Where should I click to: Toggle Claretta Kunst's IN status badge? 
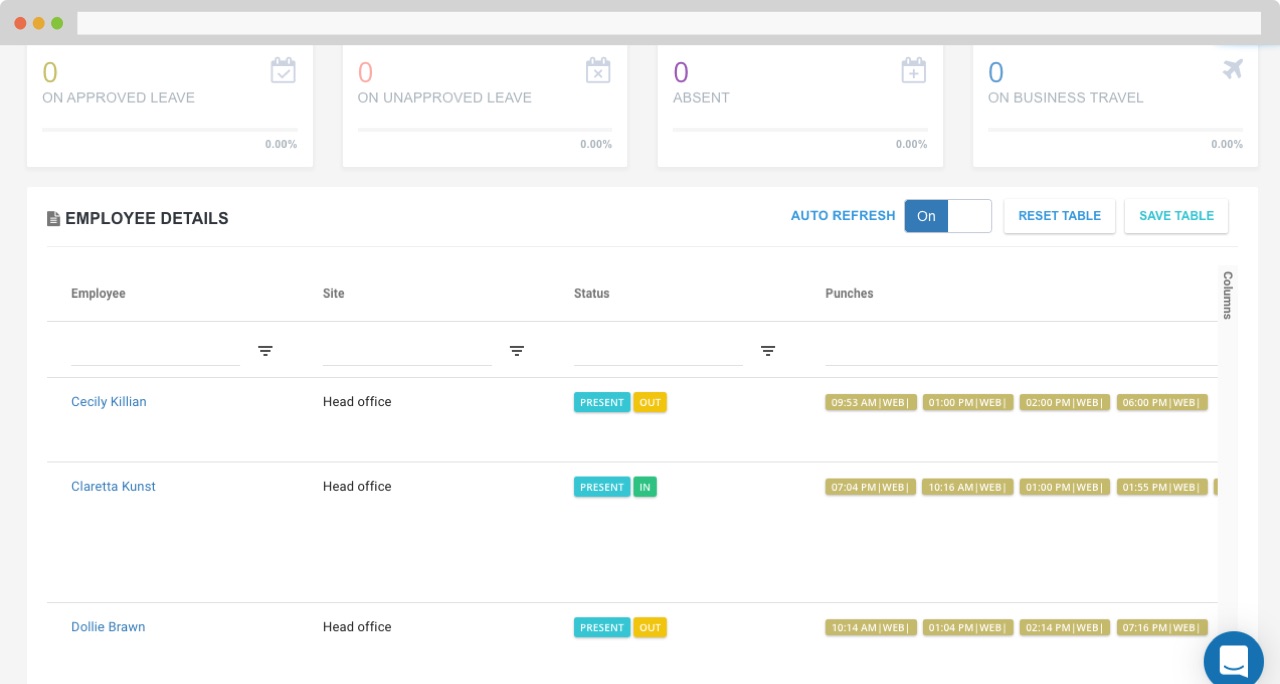point(645,487)
